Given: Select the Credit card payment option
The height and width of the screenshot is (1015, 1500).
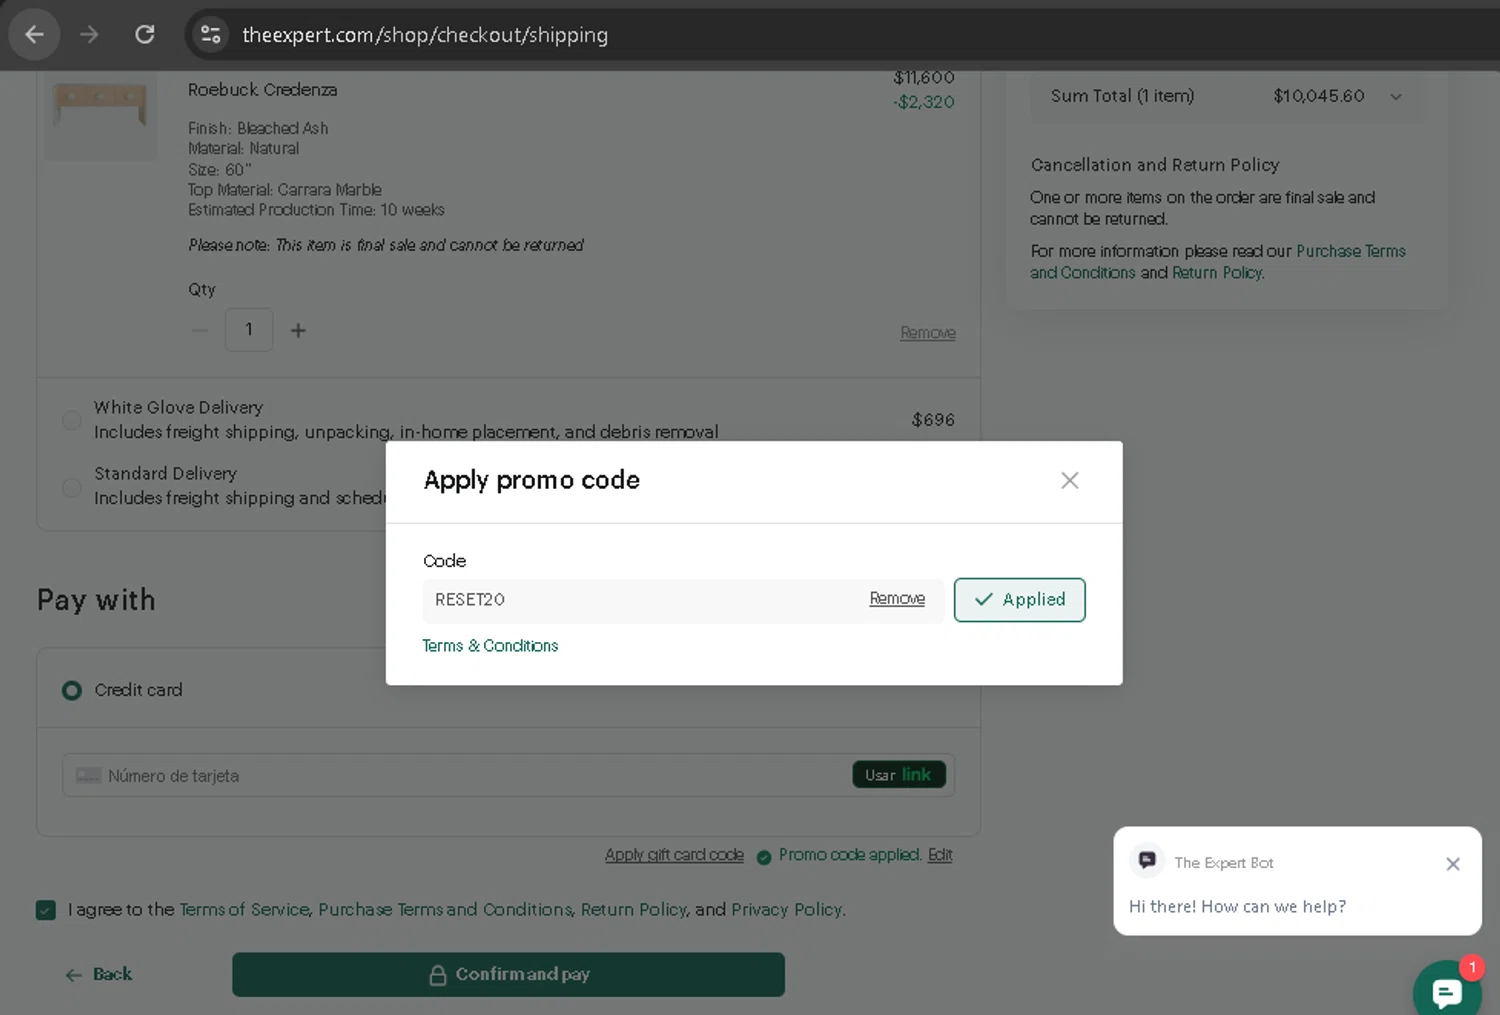Looking at the screenshot, I should tap(72, 690).
